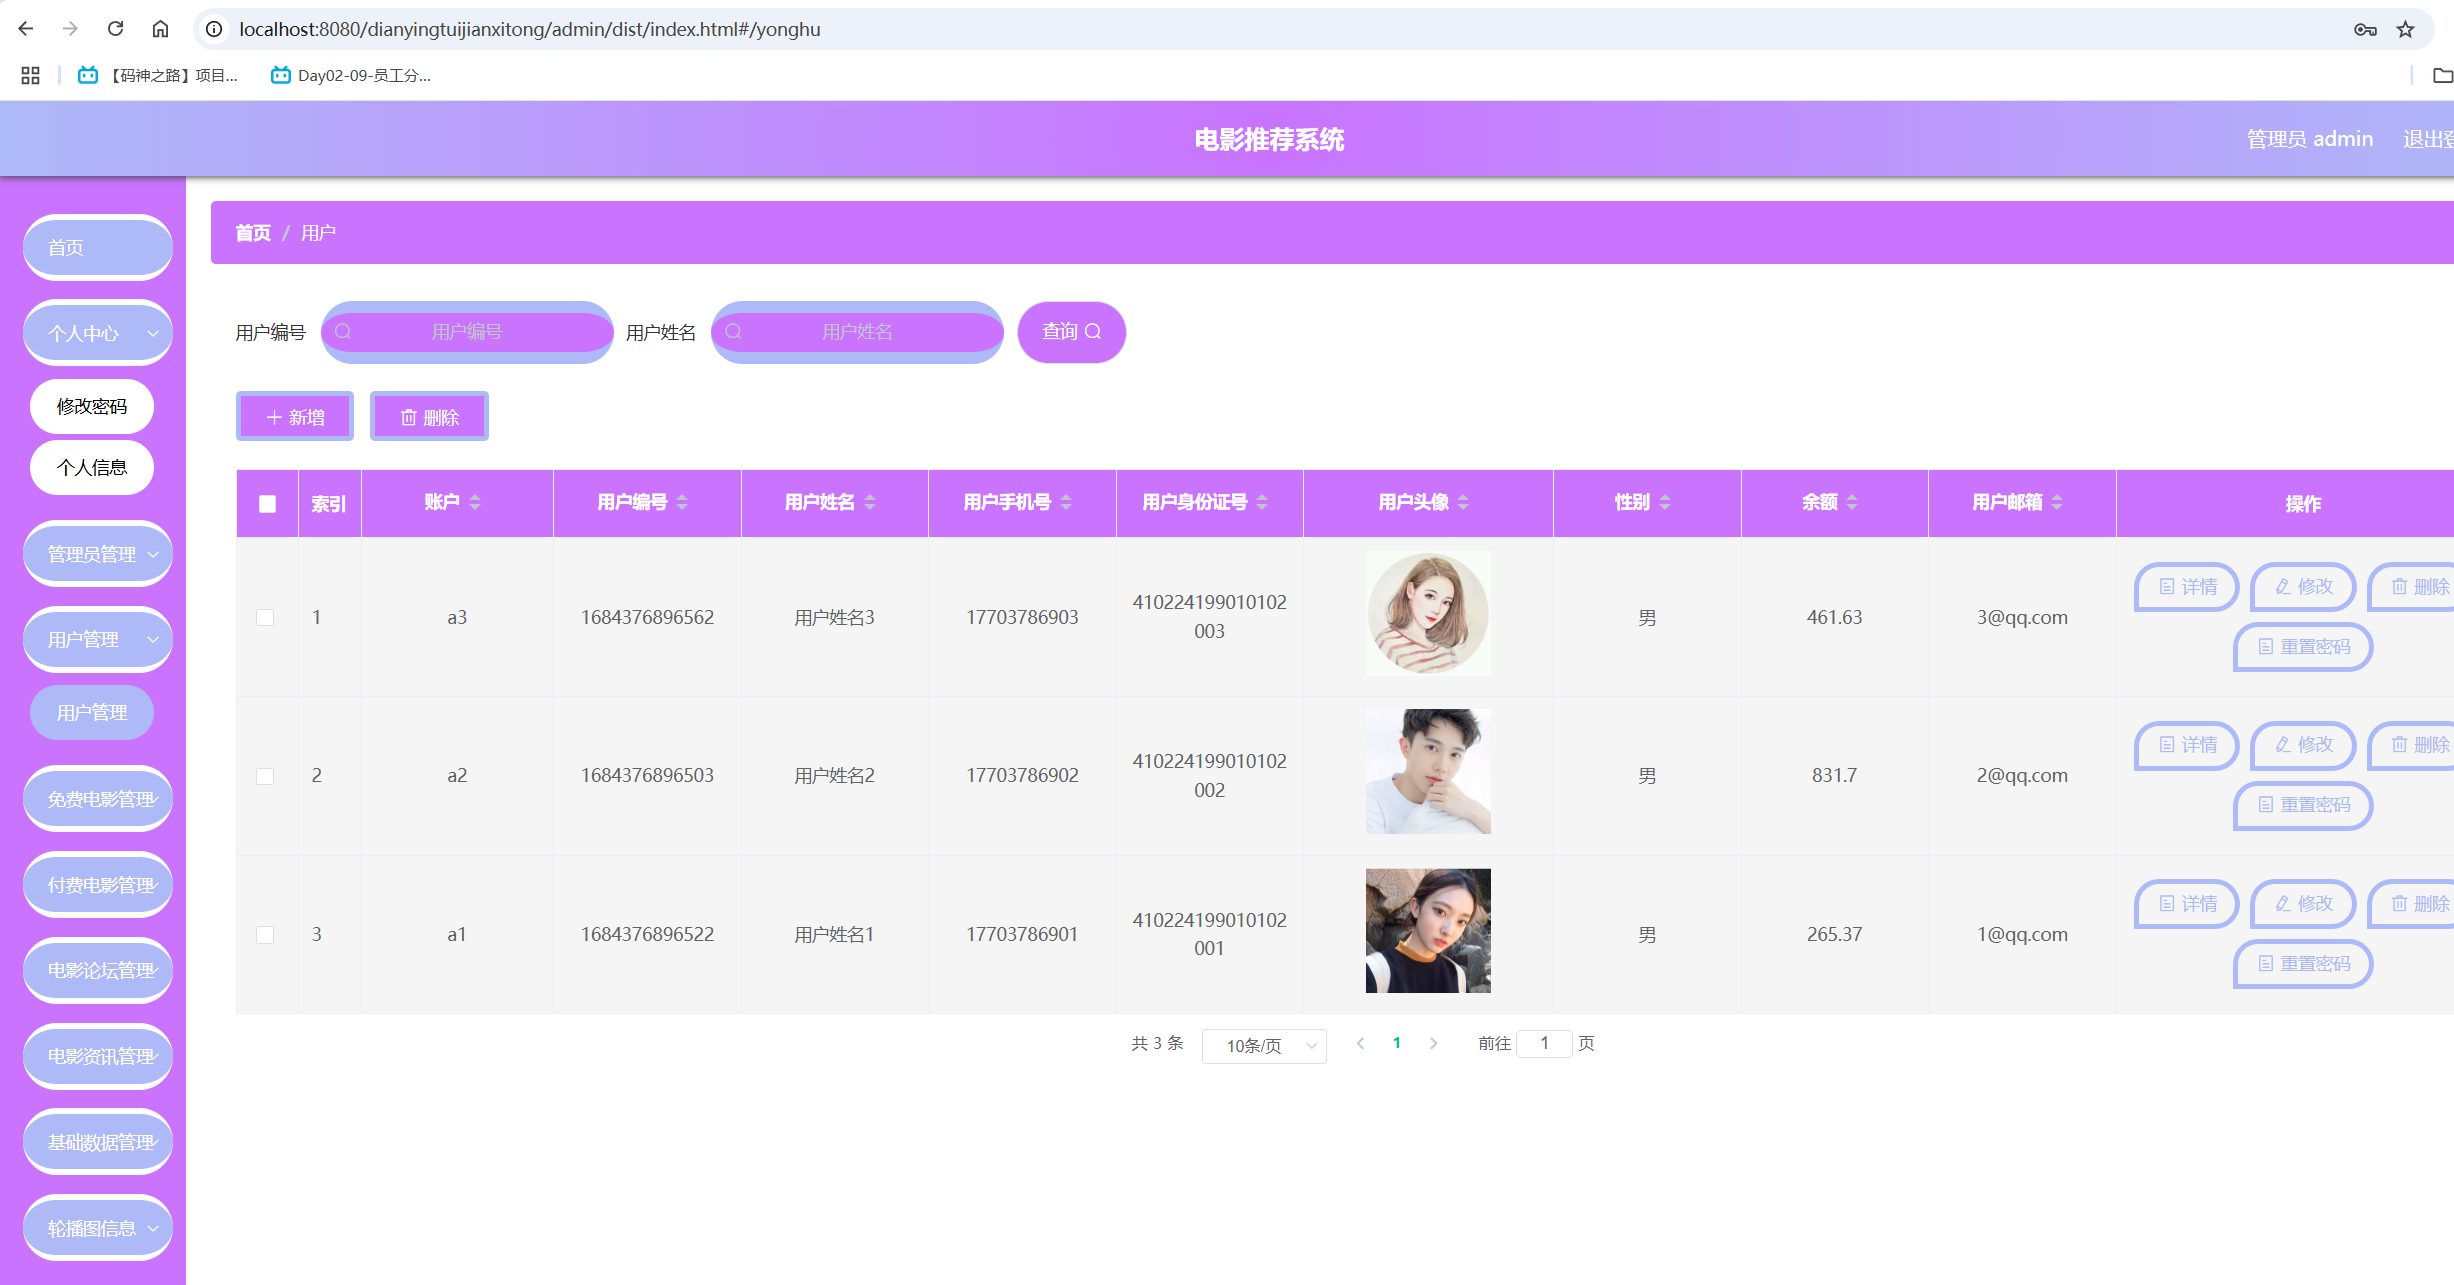Viewport: 2454px width, 1285px height.
Task: Sort table by 余额 column arrows
Action: click(1852, 502)
